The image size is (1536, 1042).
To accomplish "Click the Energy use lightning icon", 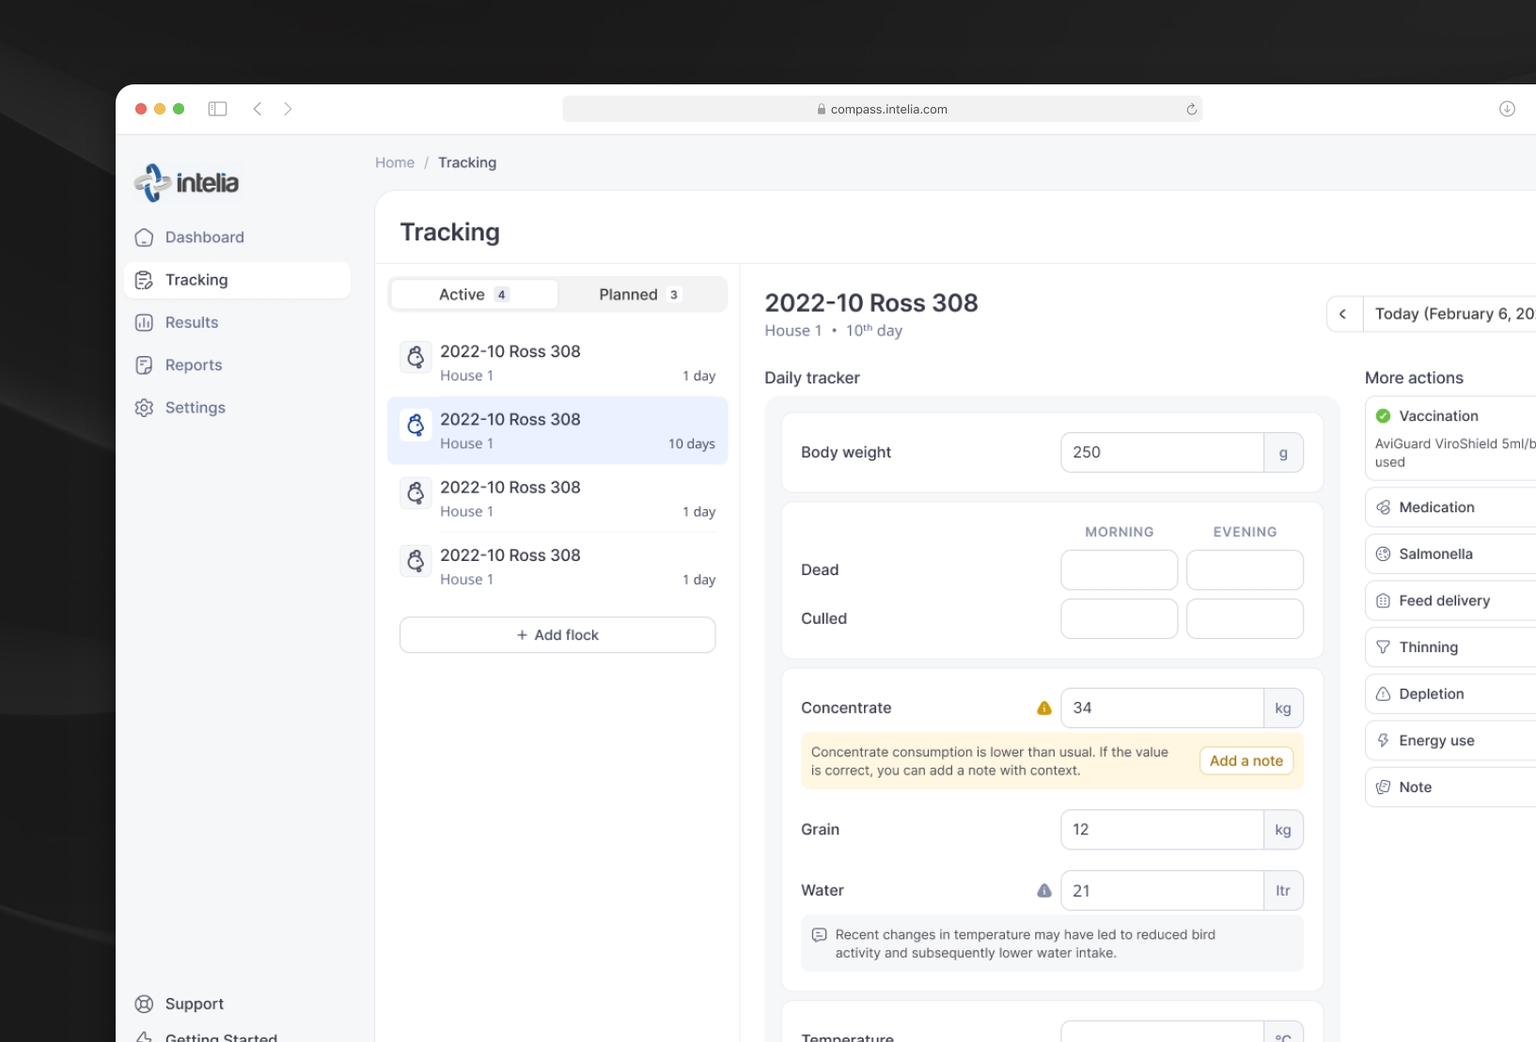I will click(x=1383, y=740).
